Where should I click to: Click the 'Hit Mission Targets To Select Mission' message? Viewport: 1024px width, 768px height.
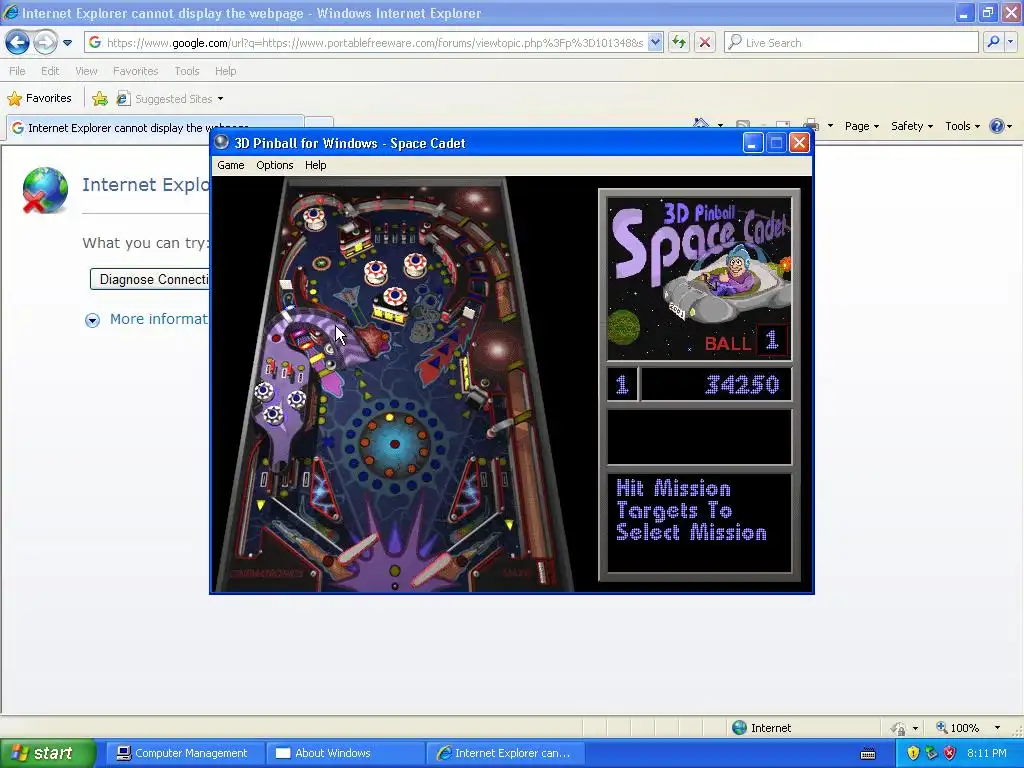(691, 510)
